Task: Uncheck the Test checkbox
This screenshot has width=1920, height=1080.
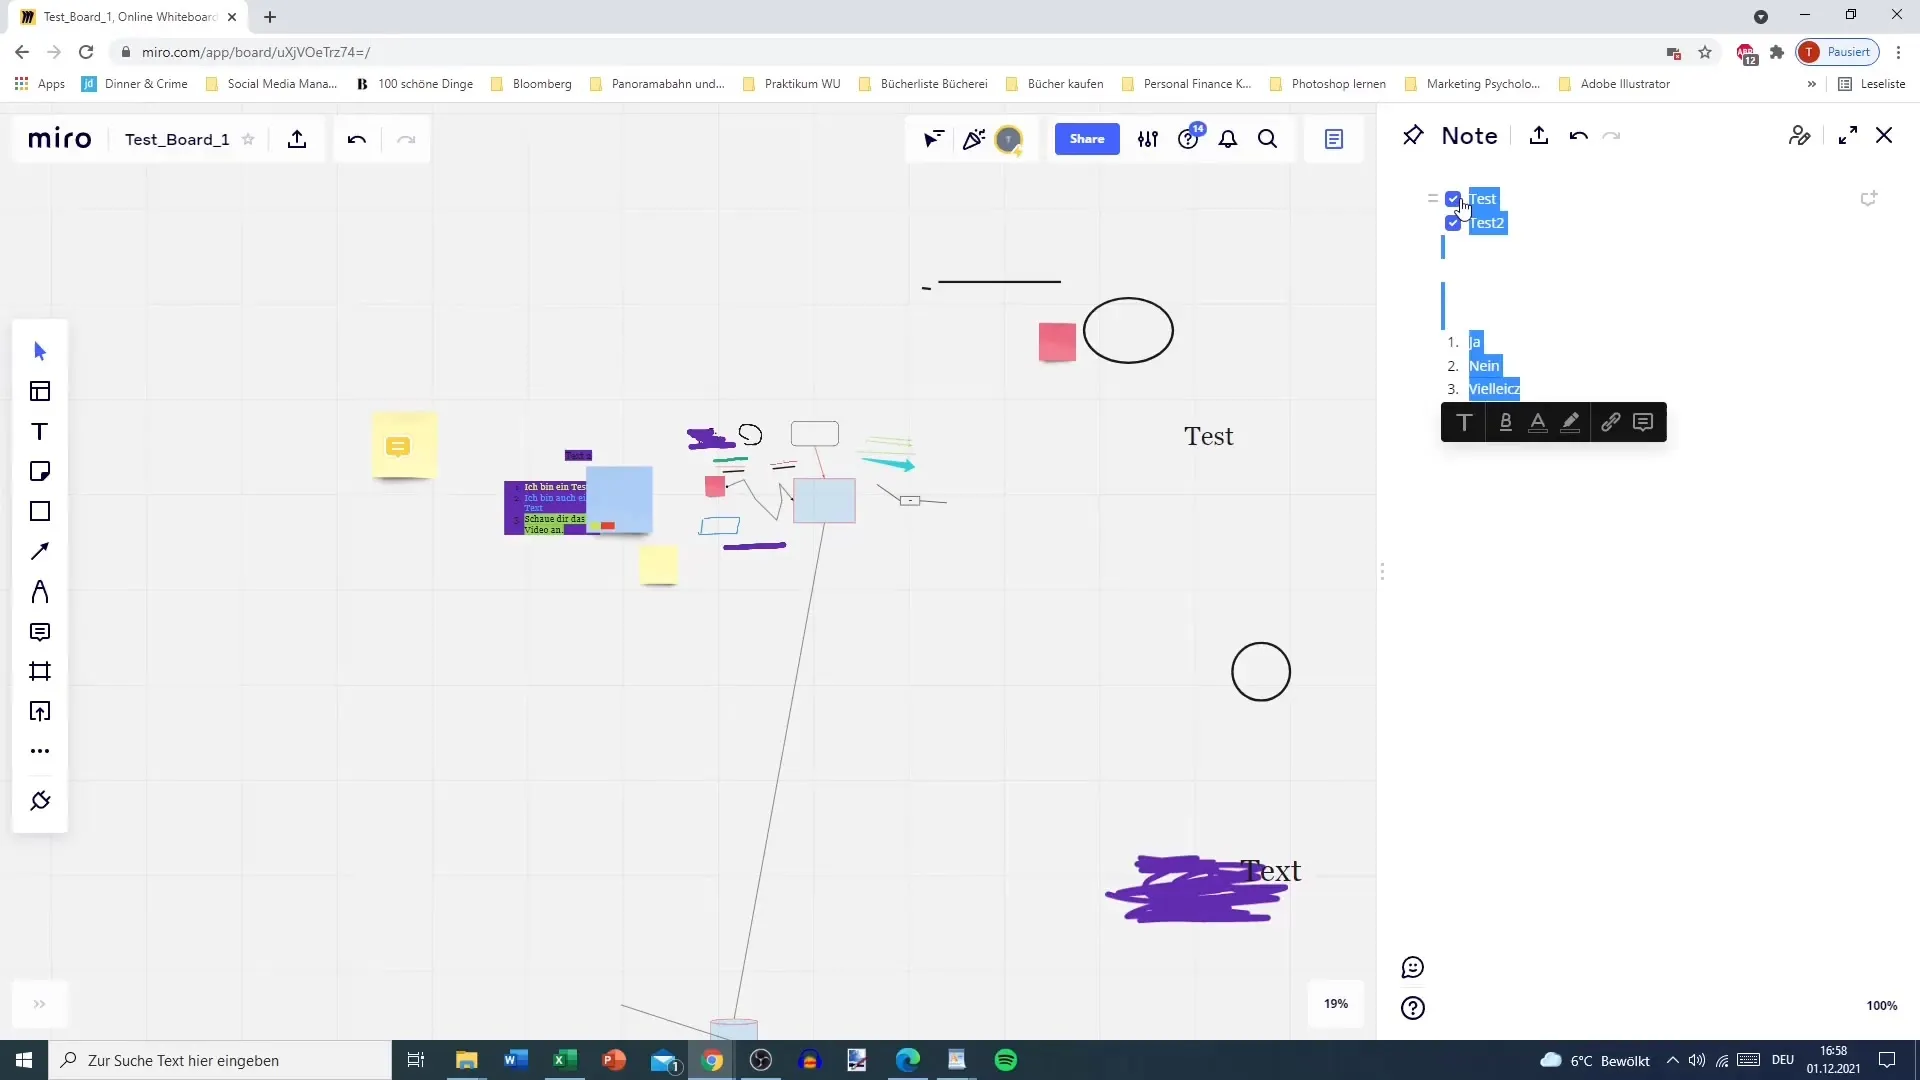Action: point(1453,199)
